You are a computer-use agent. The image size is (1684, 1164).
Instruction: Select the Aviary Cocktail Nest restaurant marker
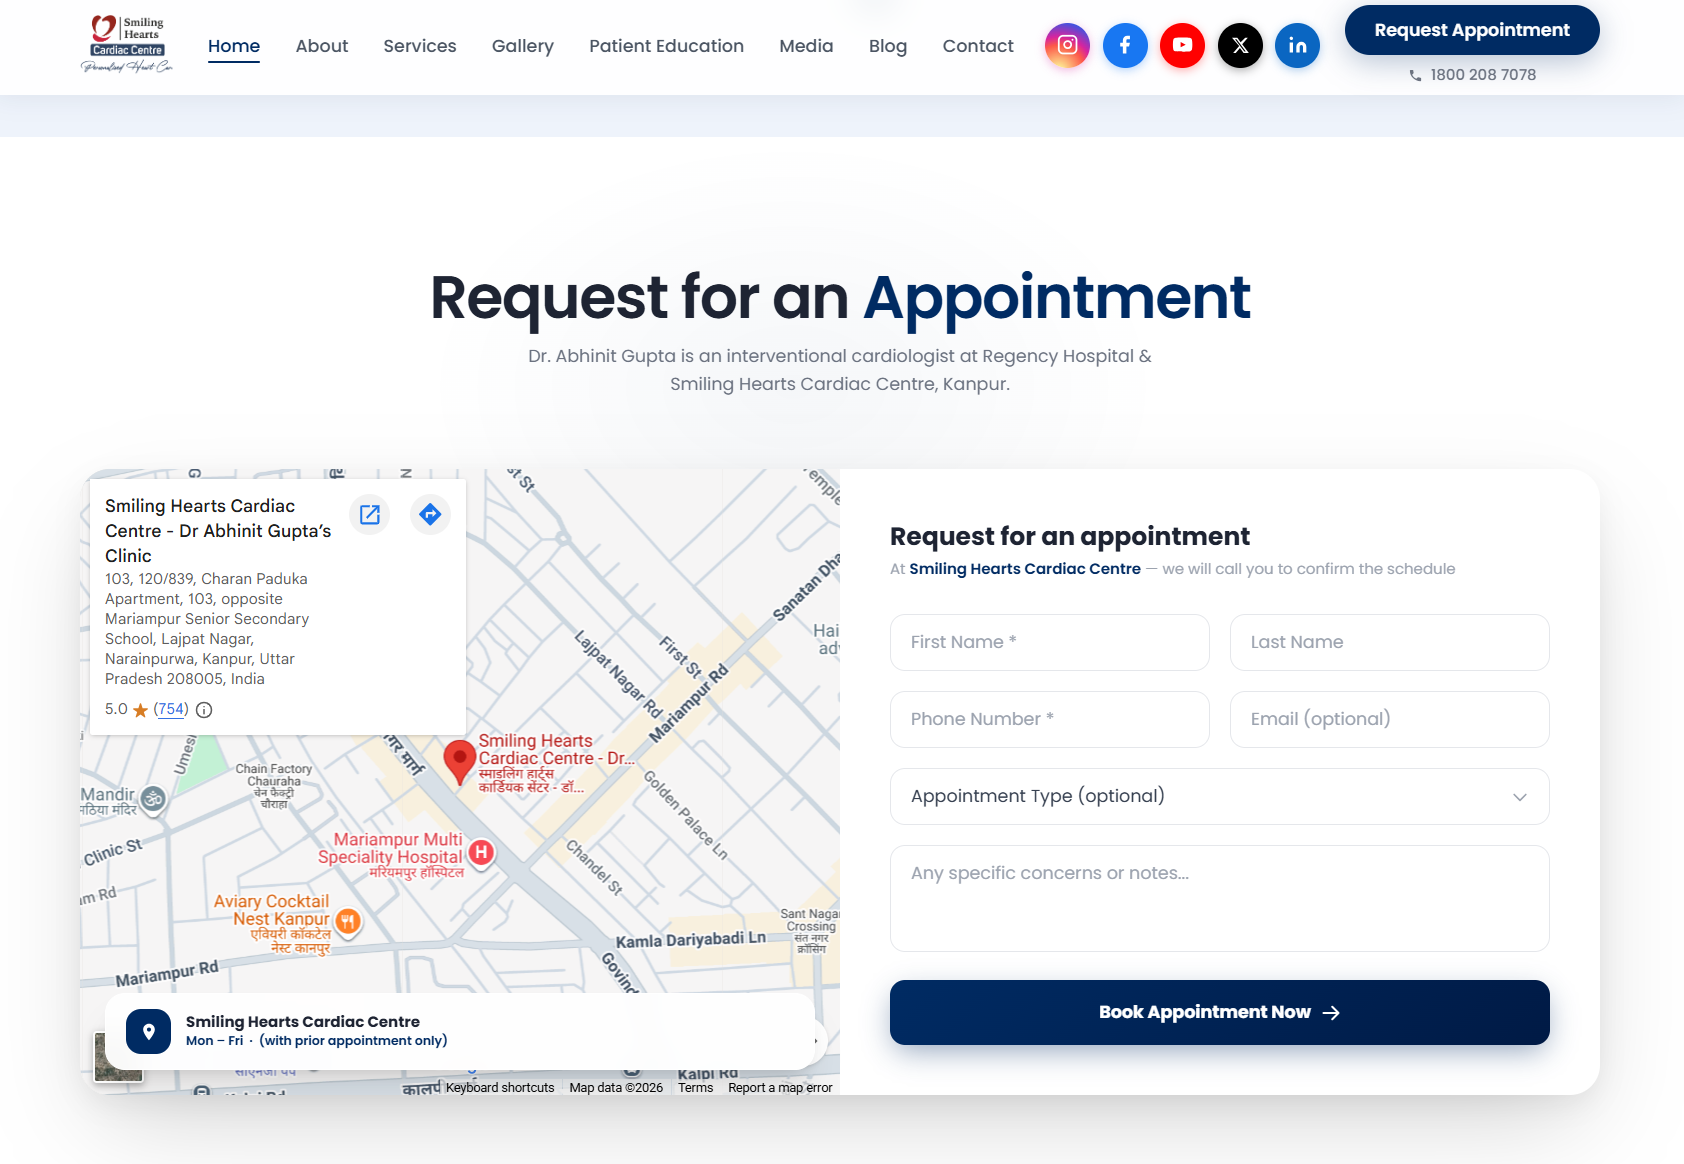[348, 921]
